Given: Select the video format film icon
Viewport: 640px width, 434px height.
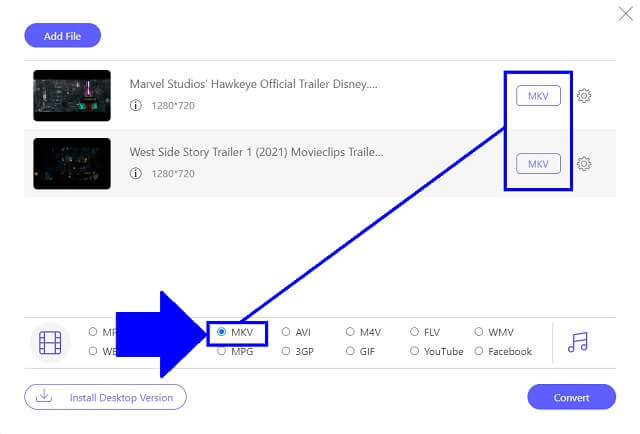Looking at the screenshot, I should click(50, 342).
